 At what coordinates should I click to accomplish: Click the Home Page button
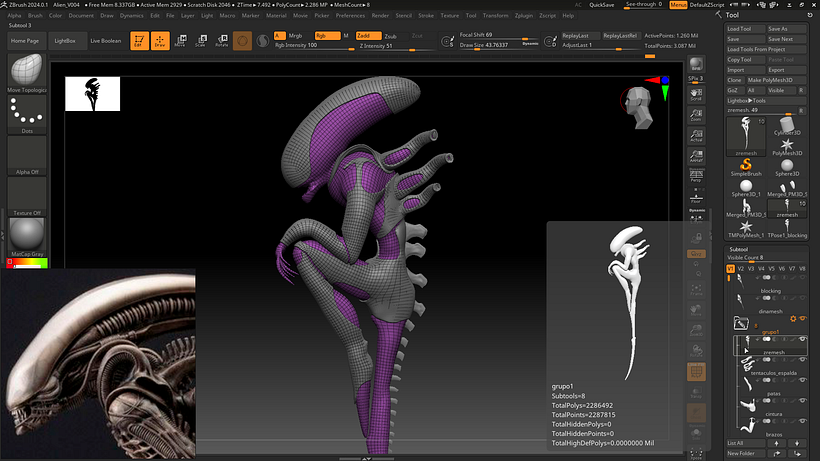[25, 41]
